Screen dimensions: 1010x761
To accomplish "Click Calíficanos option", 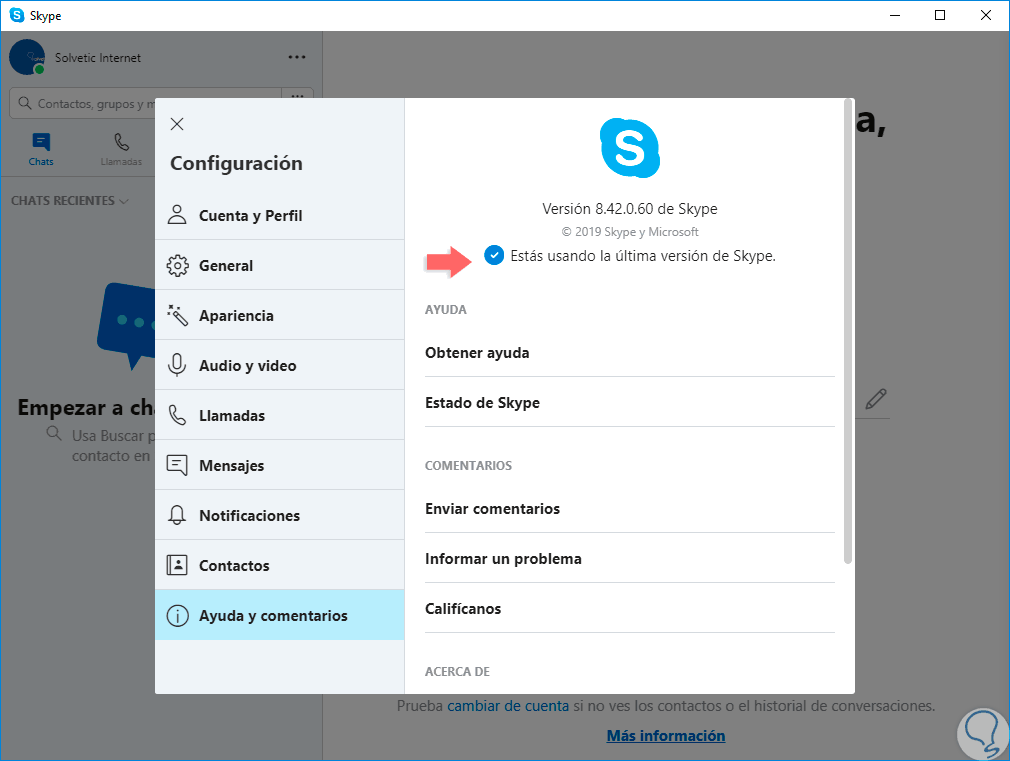I will pyautogui.click(x=629, y=608).
